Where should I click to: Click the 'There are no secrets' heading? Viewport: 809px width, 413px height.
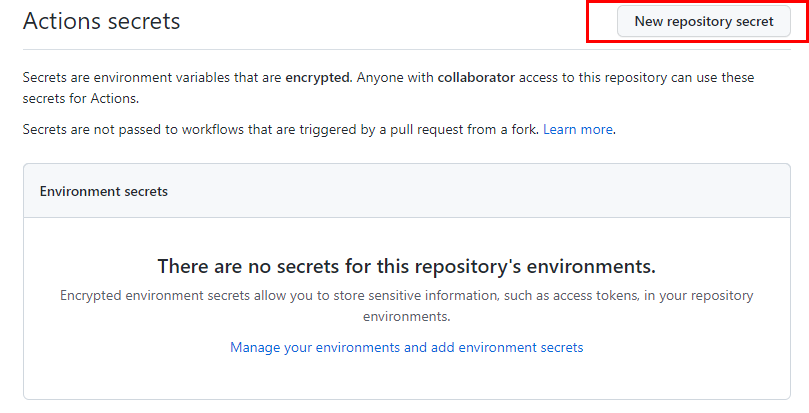point(407,266)
